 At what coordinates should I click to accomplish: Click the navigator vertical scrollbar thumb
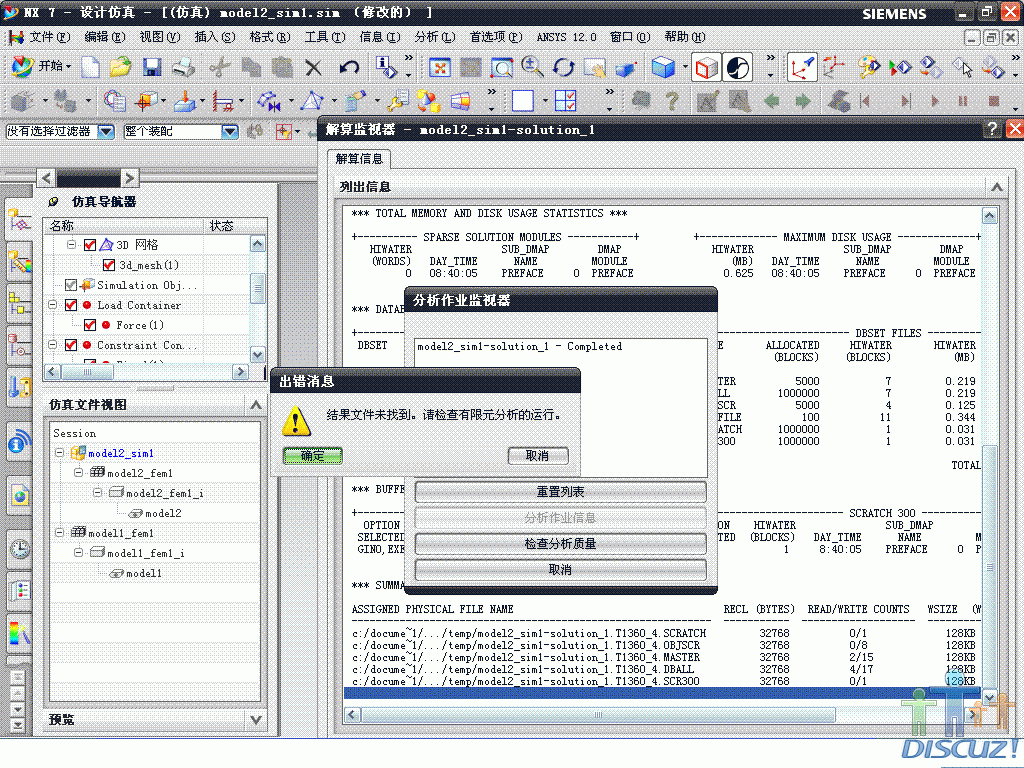point(257,289)
